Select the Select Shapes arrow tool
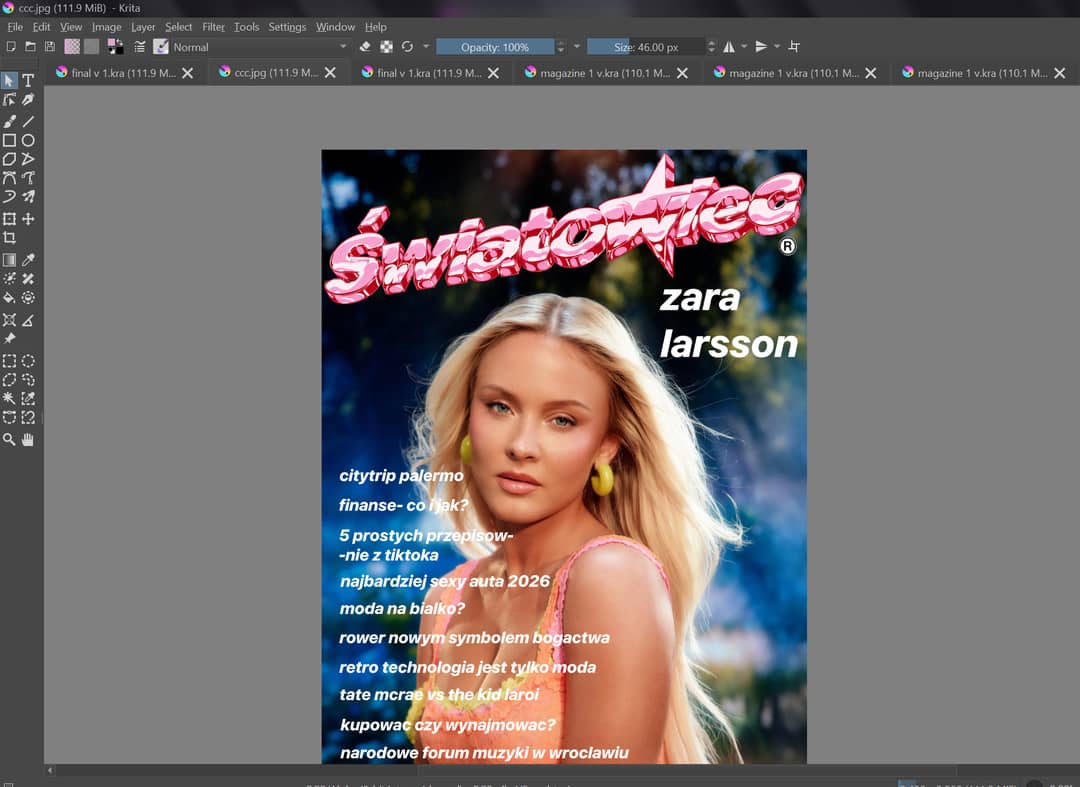 pos(9,81)
